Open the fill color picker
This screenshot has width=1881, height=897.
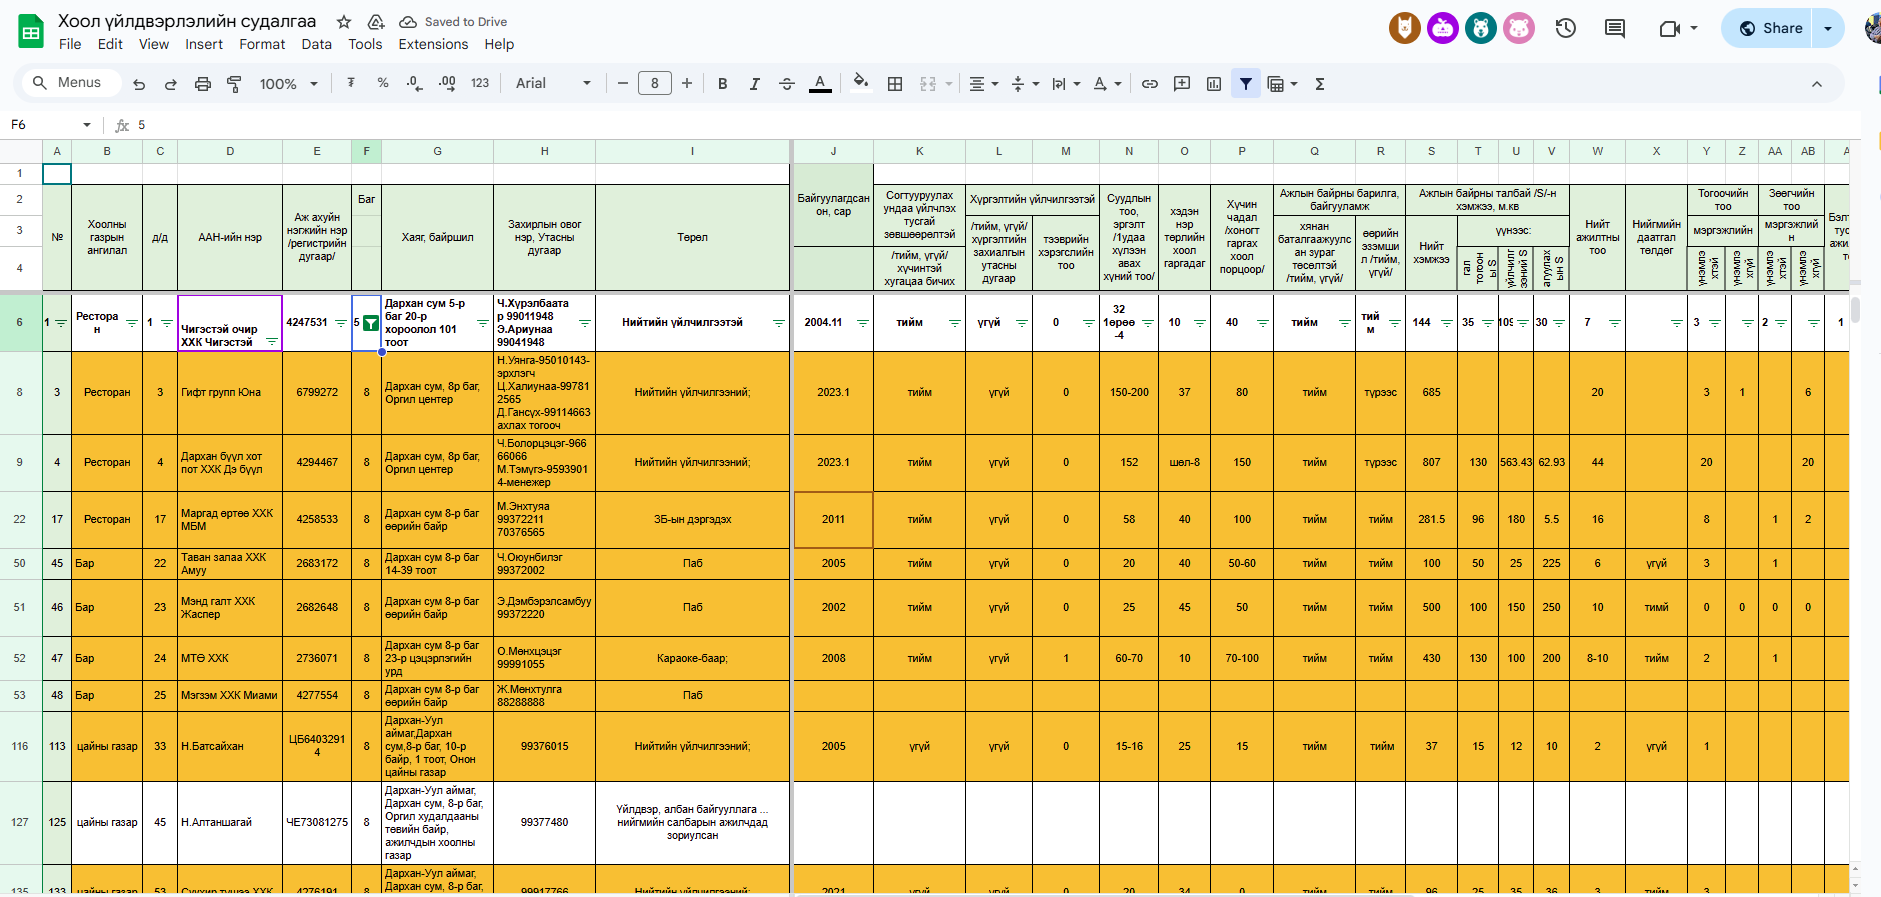tap(860, 84)
